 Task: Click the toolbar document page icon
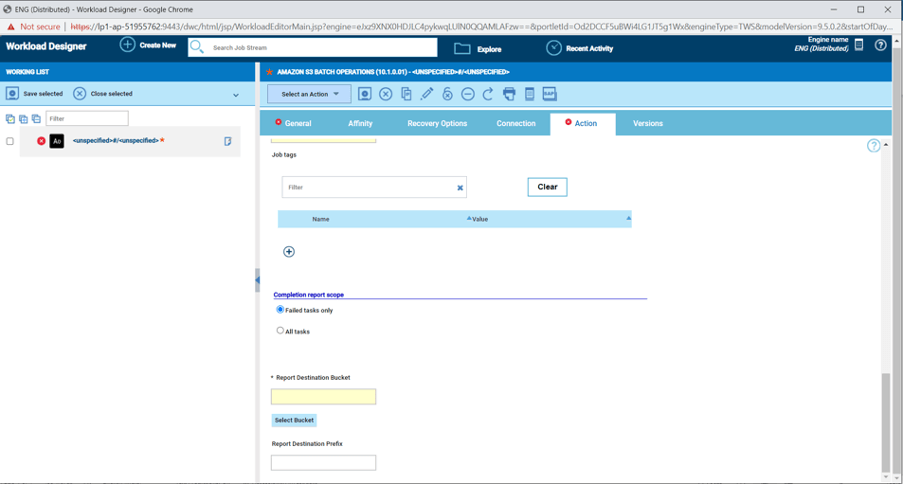pyautogui.click(x=529, y=94)
